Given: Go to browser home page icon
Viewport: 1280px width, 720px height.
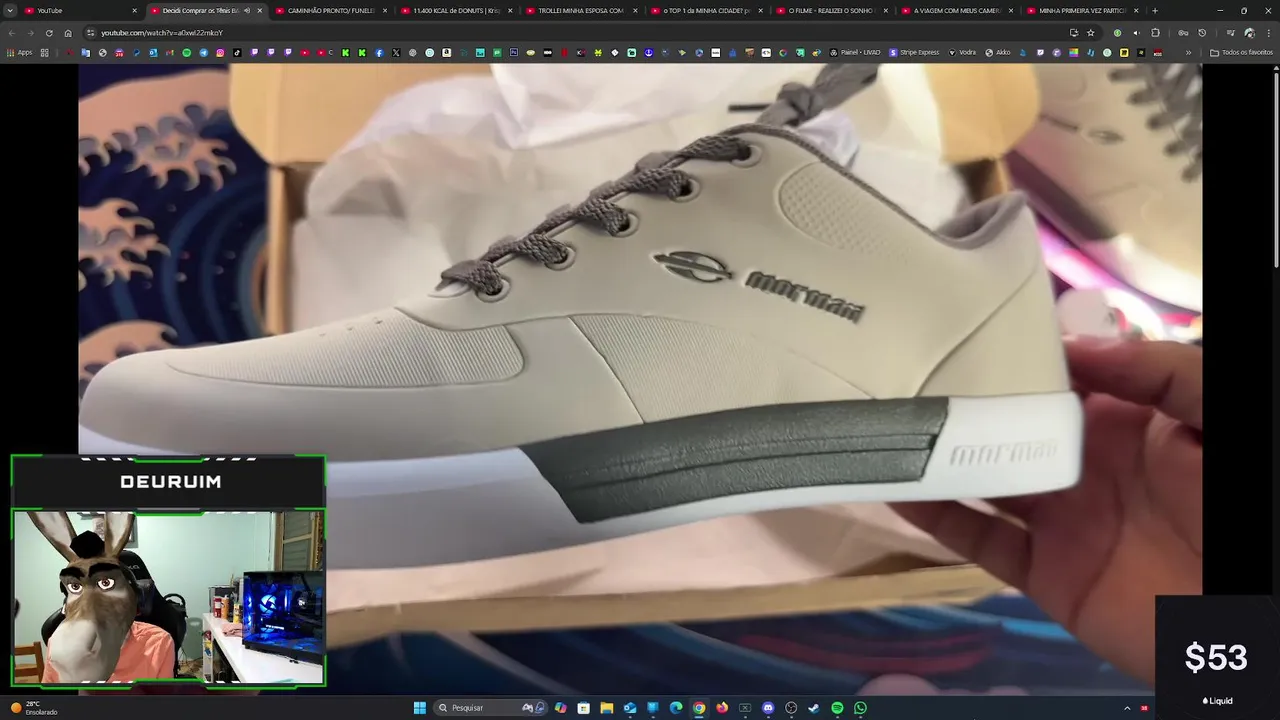Looking at the screenshot, I should tap(68, 32).
